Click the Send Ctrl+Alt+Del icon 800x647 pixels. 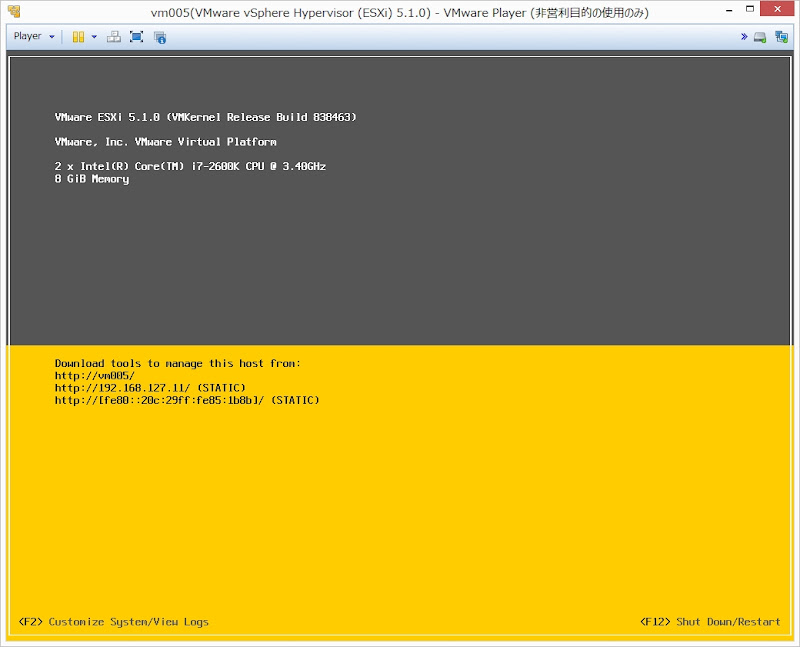(114, 37)
